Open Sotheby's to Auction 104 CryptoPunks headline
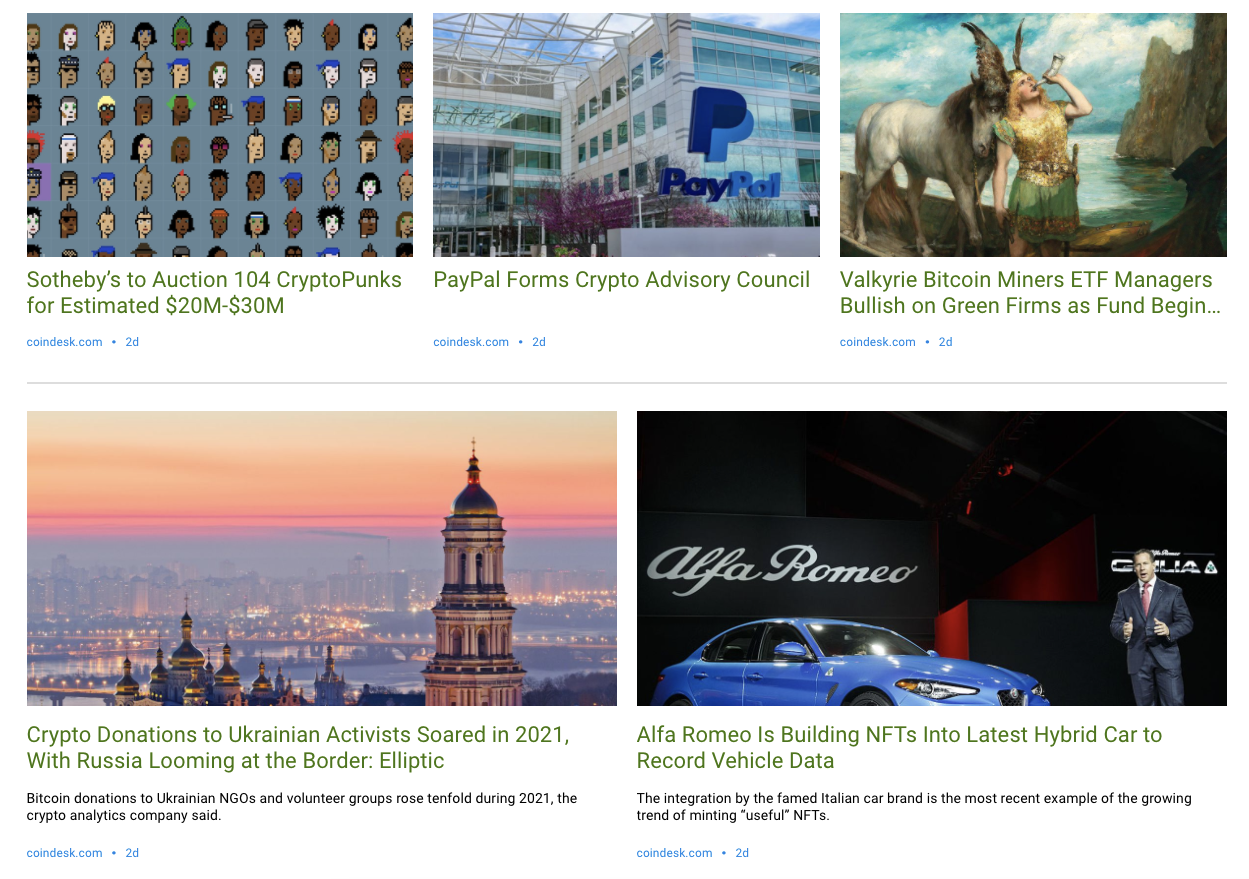1249x879 pixels. point(214,292)
